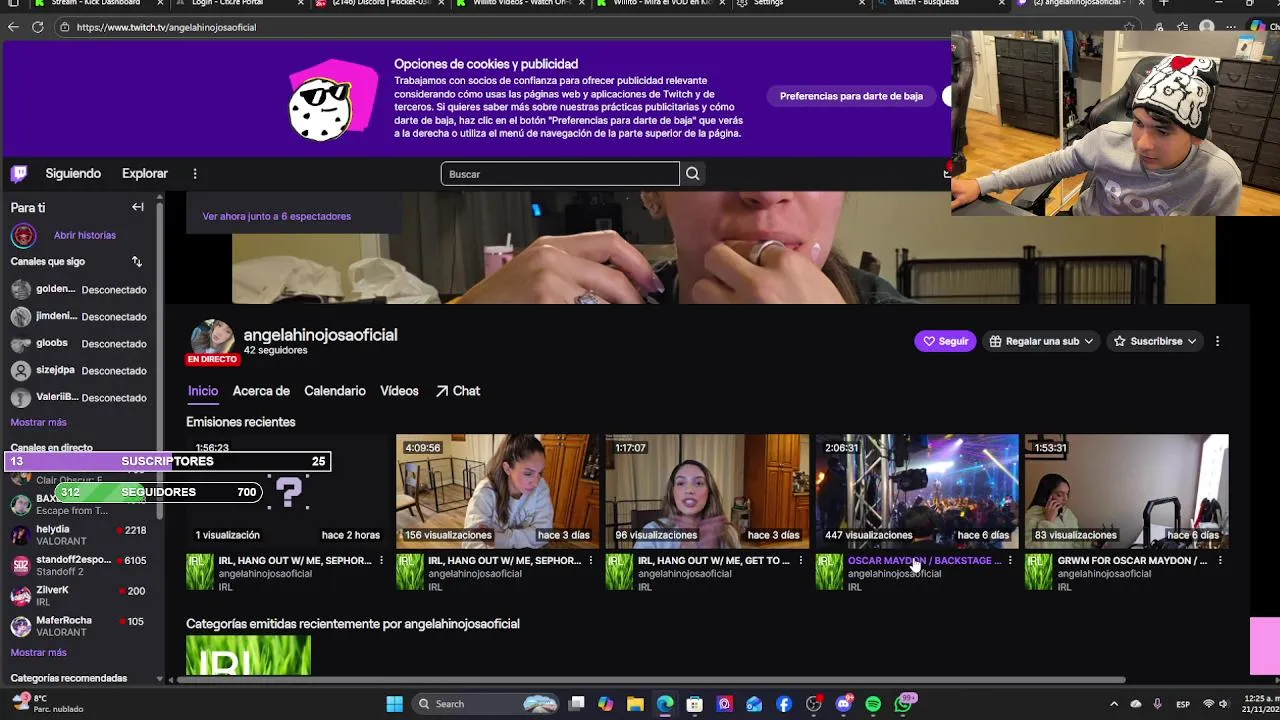Open Abrir historias link
The height and width of the screenshot is (720, 1280).
point(85,235)
